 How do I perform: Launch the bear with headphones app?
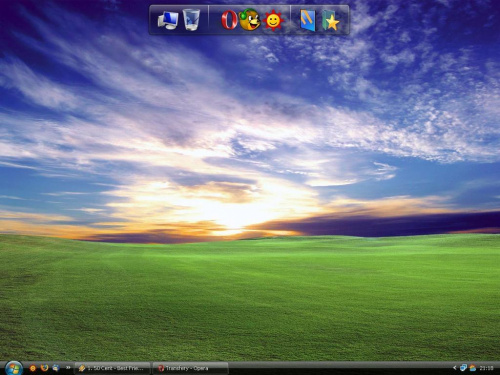[250, 20]
